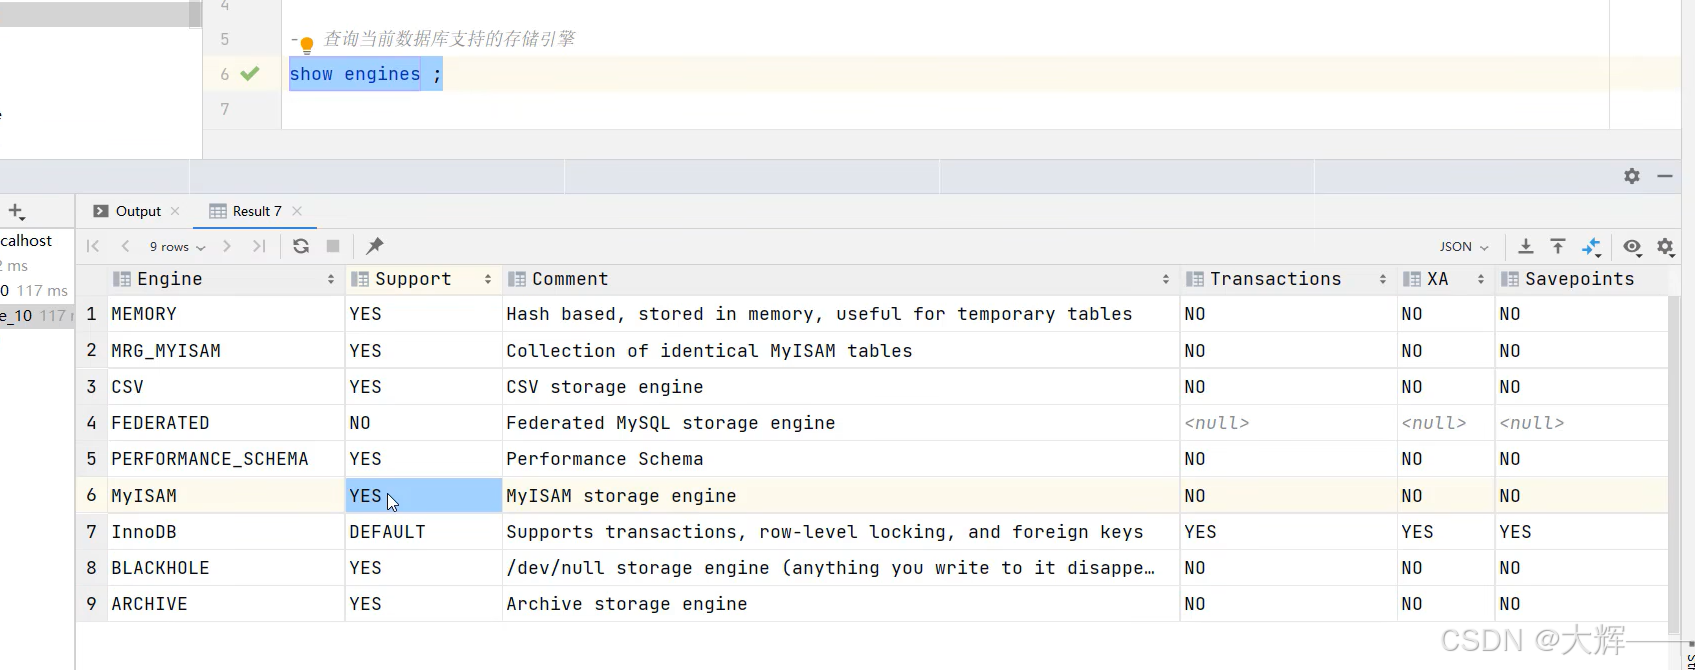Viewport: 1695px width, 670px height.
Task: Click the compare data icon
Action: (1591, 246)
